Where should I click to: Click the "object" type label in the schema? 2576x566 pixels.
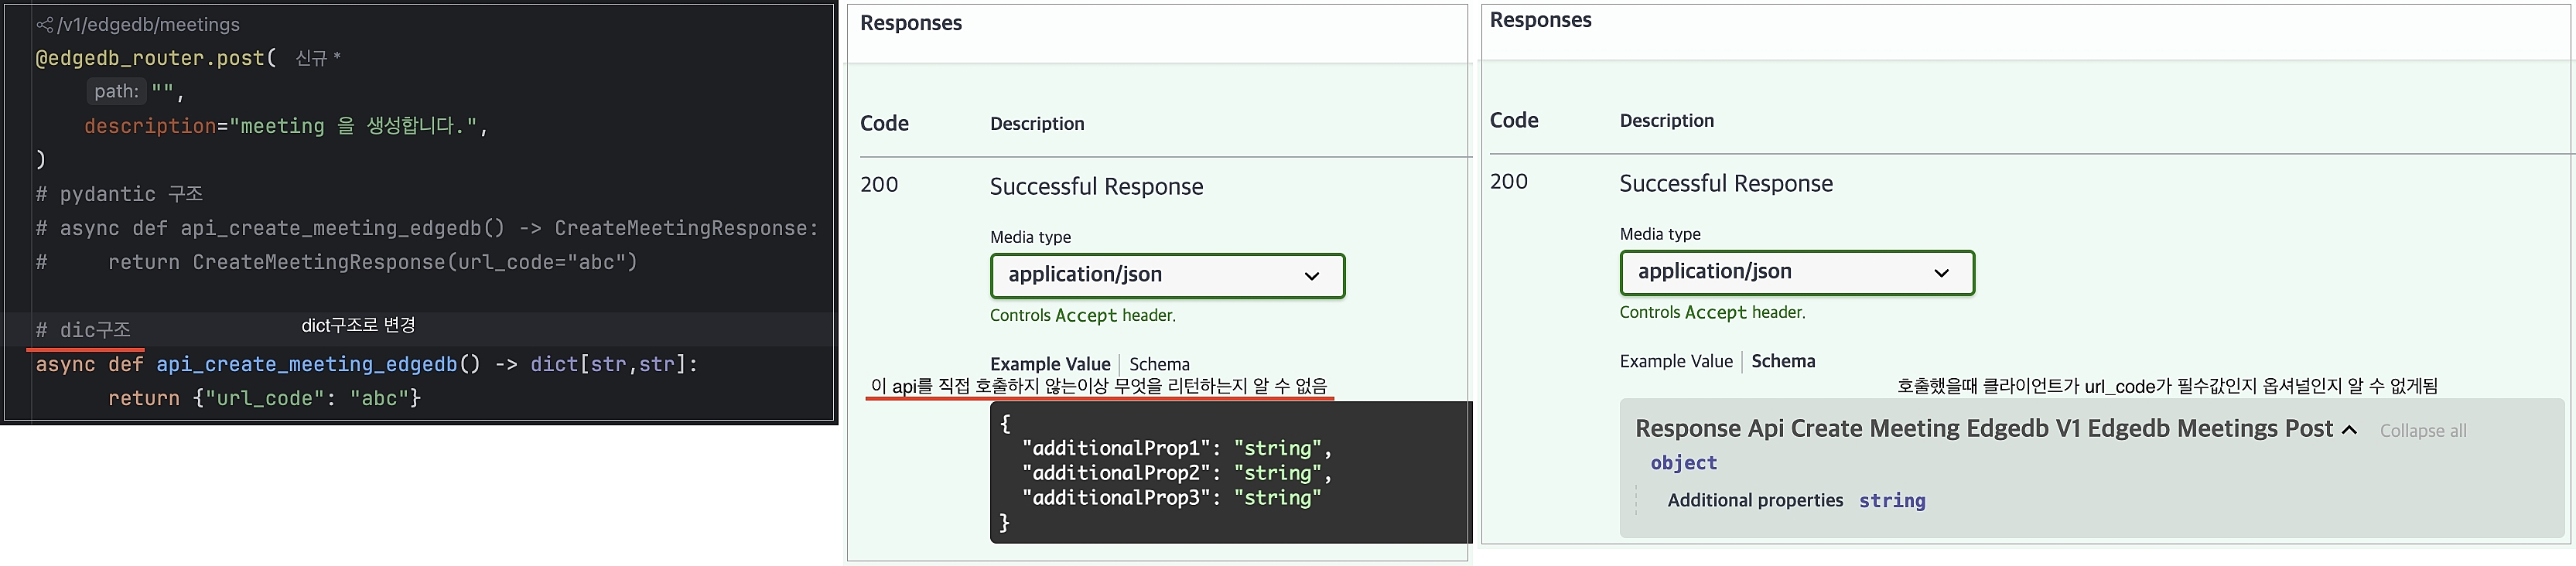click(1683, 463)
